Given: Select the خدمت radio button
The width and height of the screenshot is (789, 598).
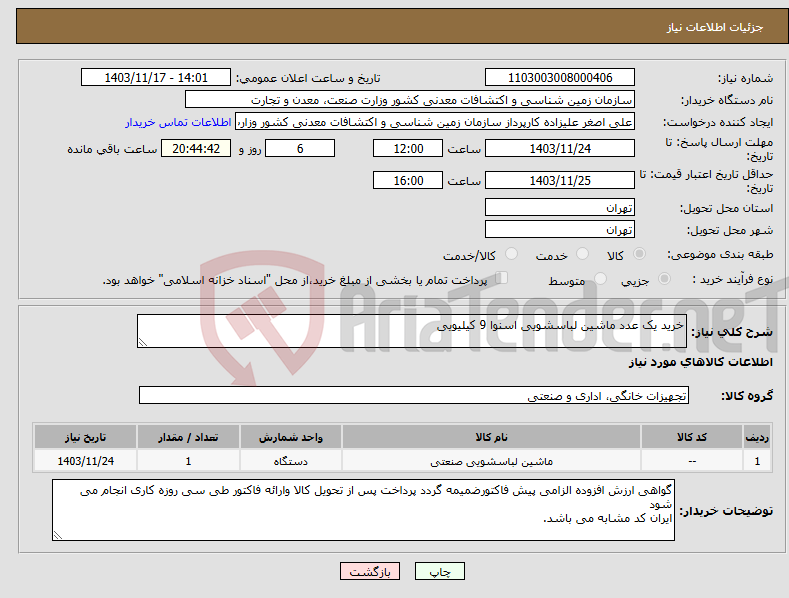Looking at the screenshot, I should [x=582, y=254].
